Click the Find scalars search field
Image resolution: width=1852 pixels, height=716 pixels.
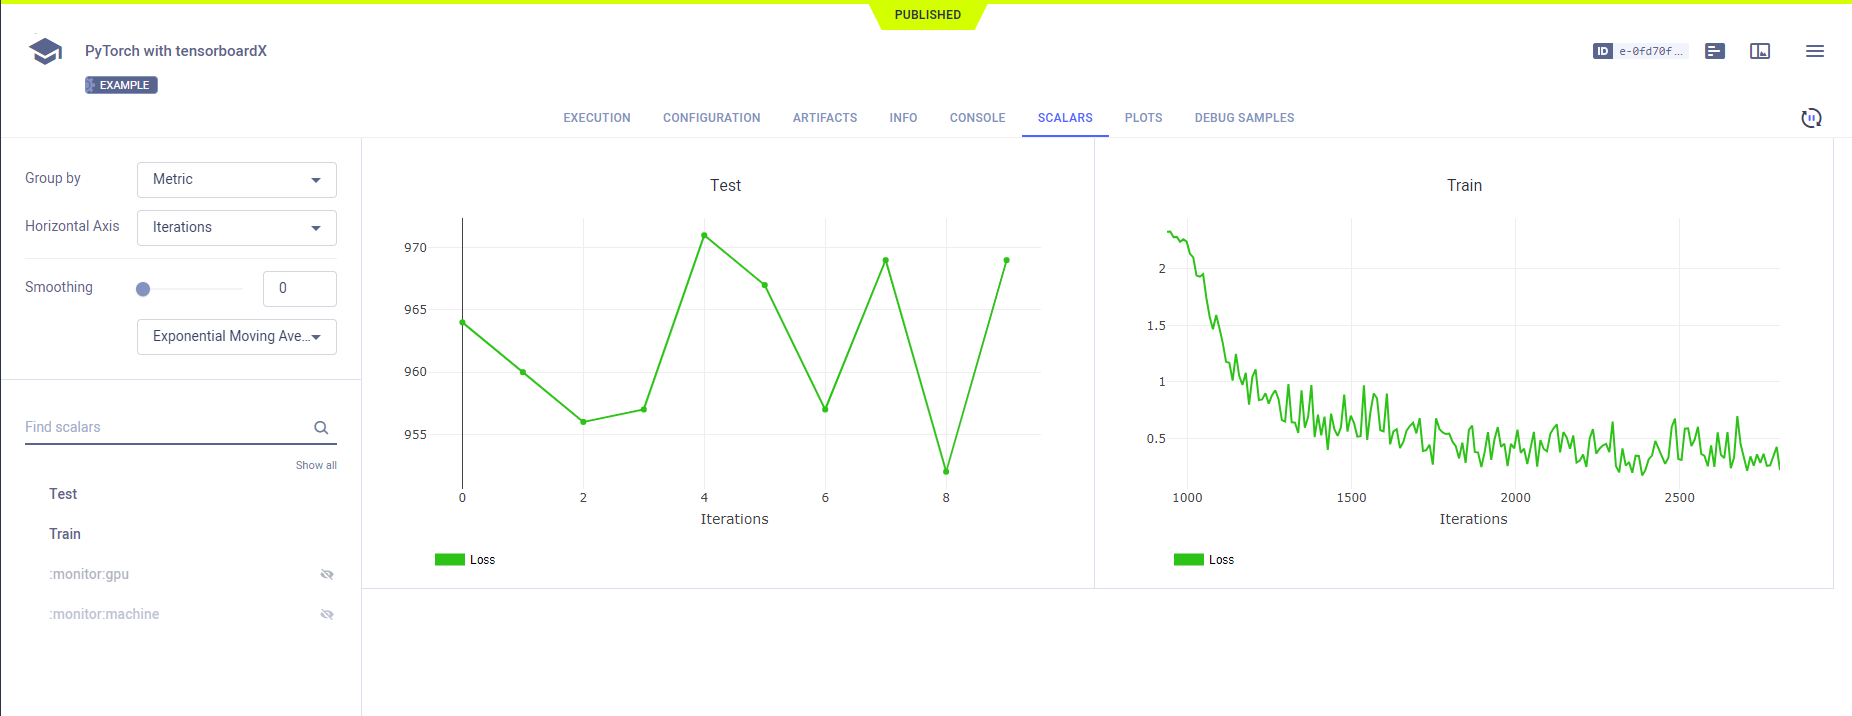(165, 427)
